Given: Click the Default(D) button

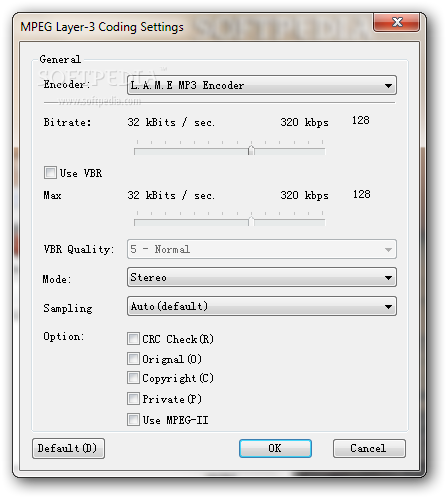Looking at the screenshot, I should (68, 448).
